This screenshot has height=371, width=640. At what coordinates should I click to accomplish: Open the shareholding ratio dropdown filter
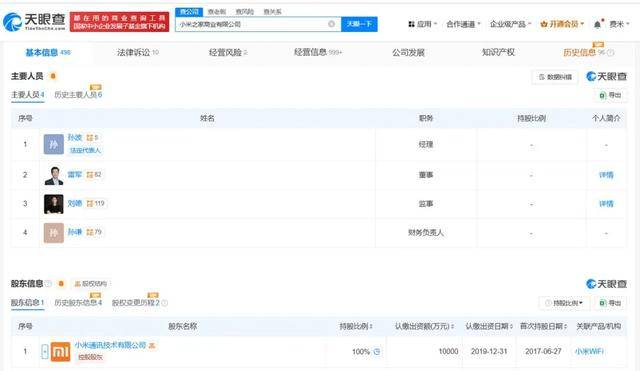click(x=564, y=303)
